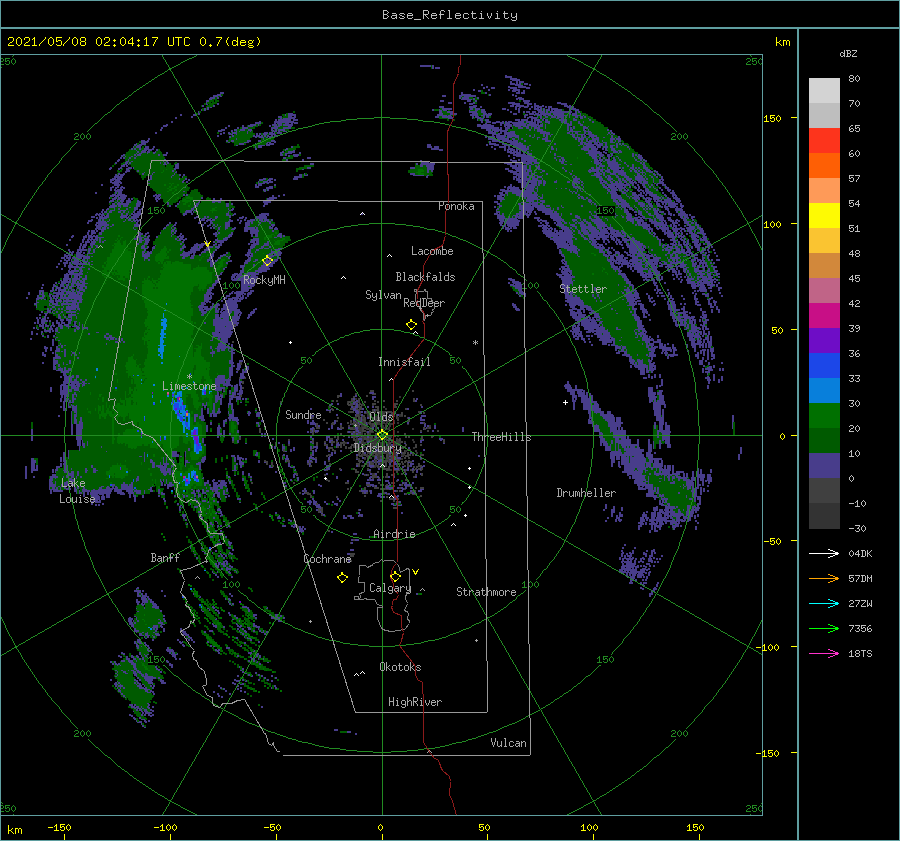Click the ThreeHills label
This screenshot has height=841, width=900.
pos(502,437)
